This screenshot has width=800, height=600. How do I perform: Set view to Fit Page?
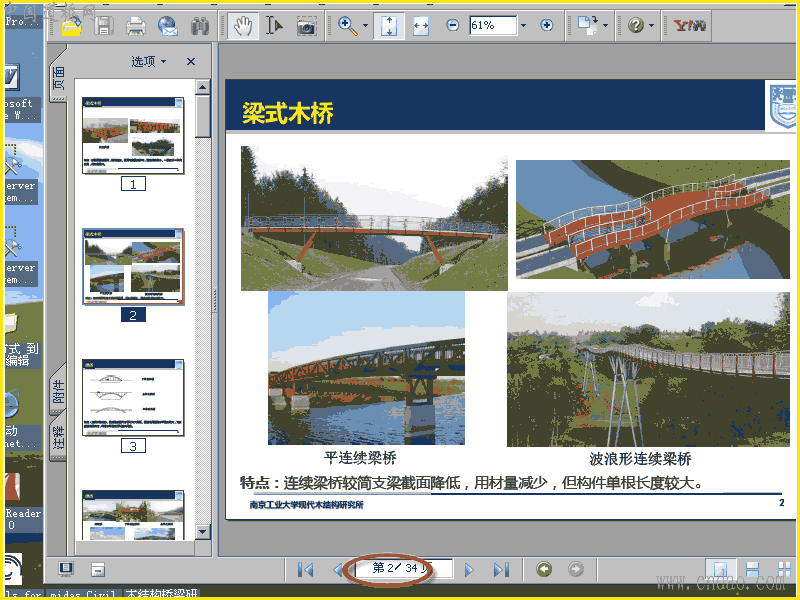coord(389,25)
